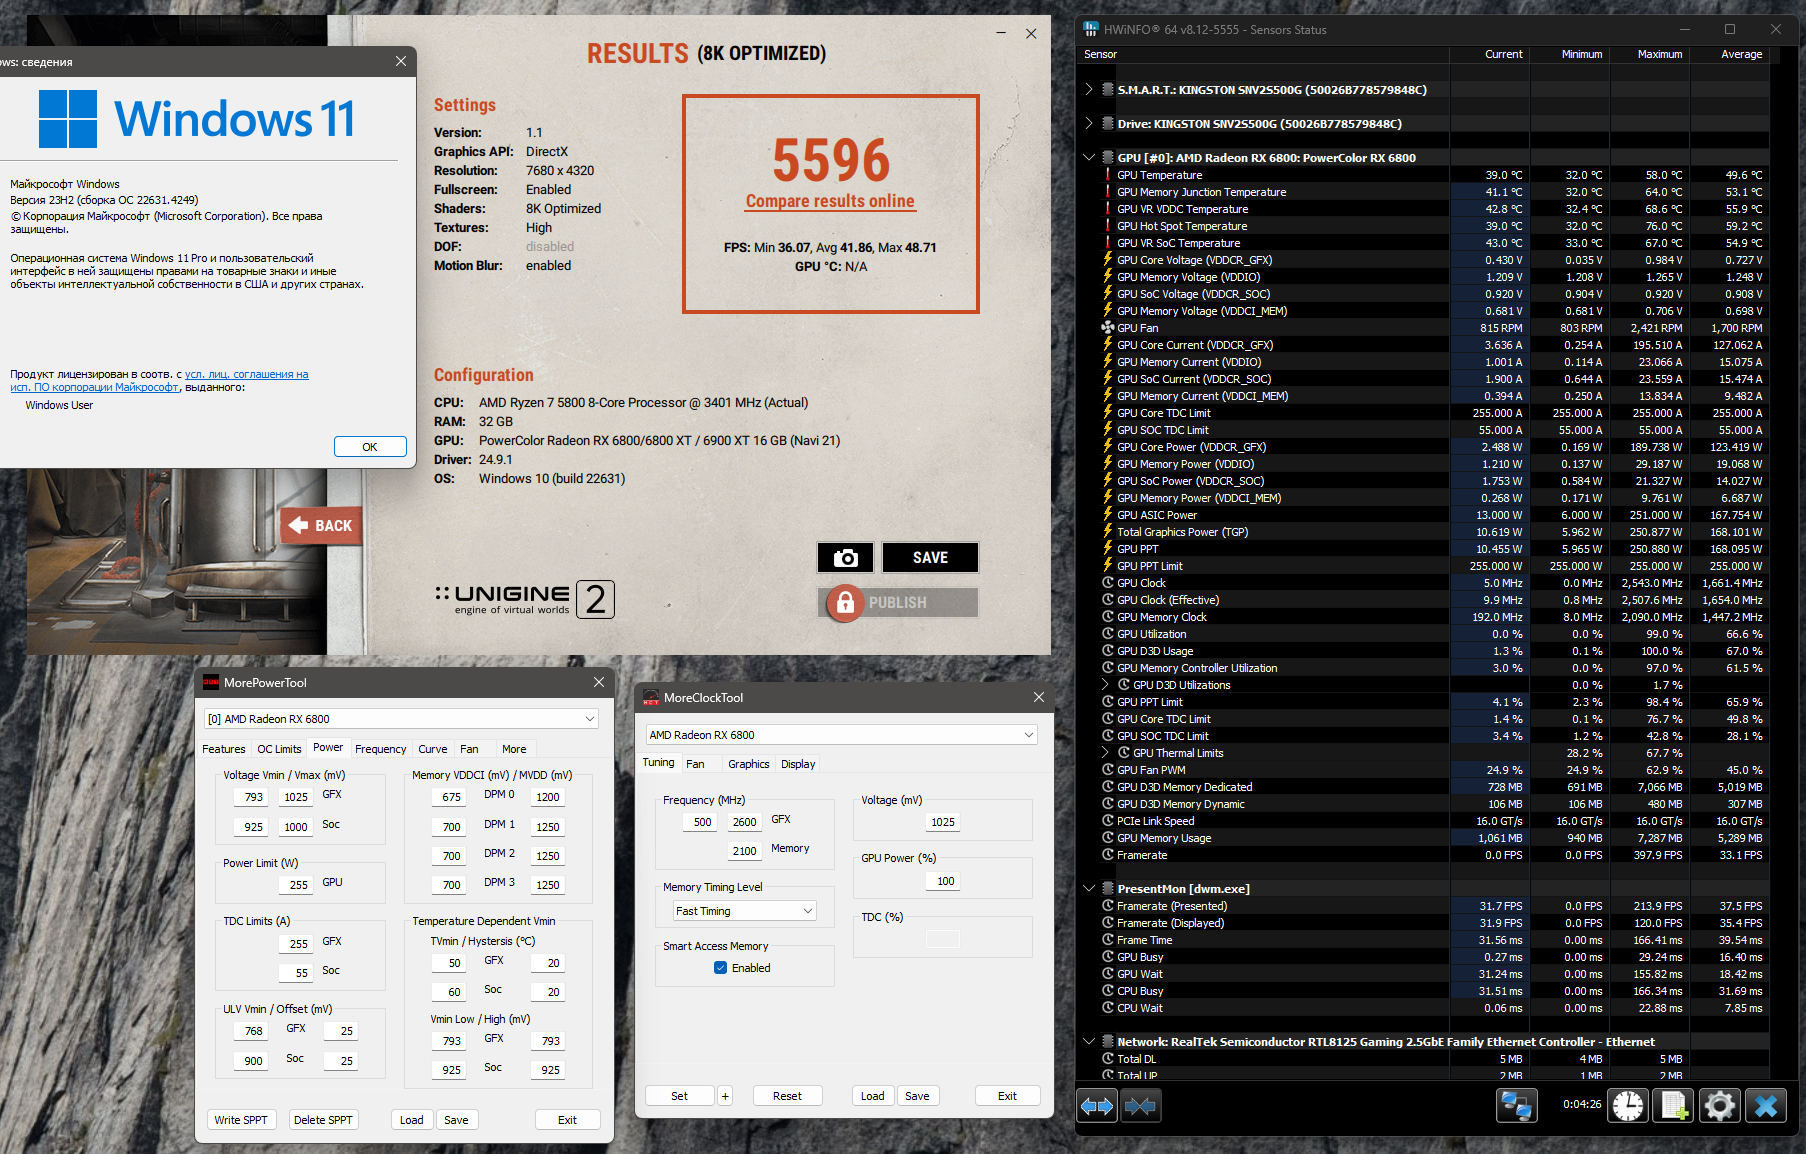Click the MoreClockTool title bar app icon
Viewport: 1806px width, 1154px height.
tap(651, 698)
